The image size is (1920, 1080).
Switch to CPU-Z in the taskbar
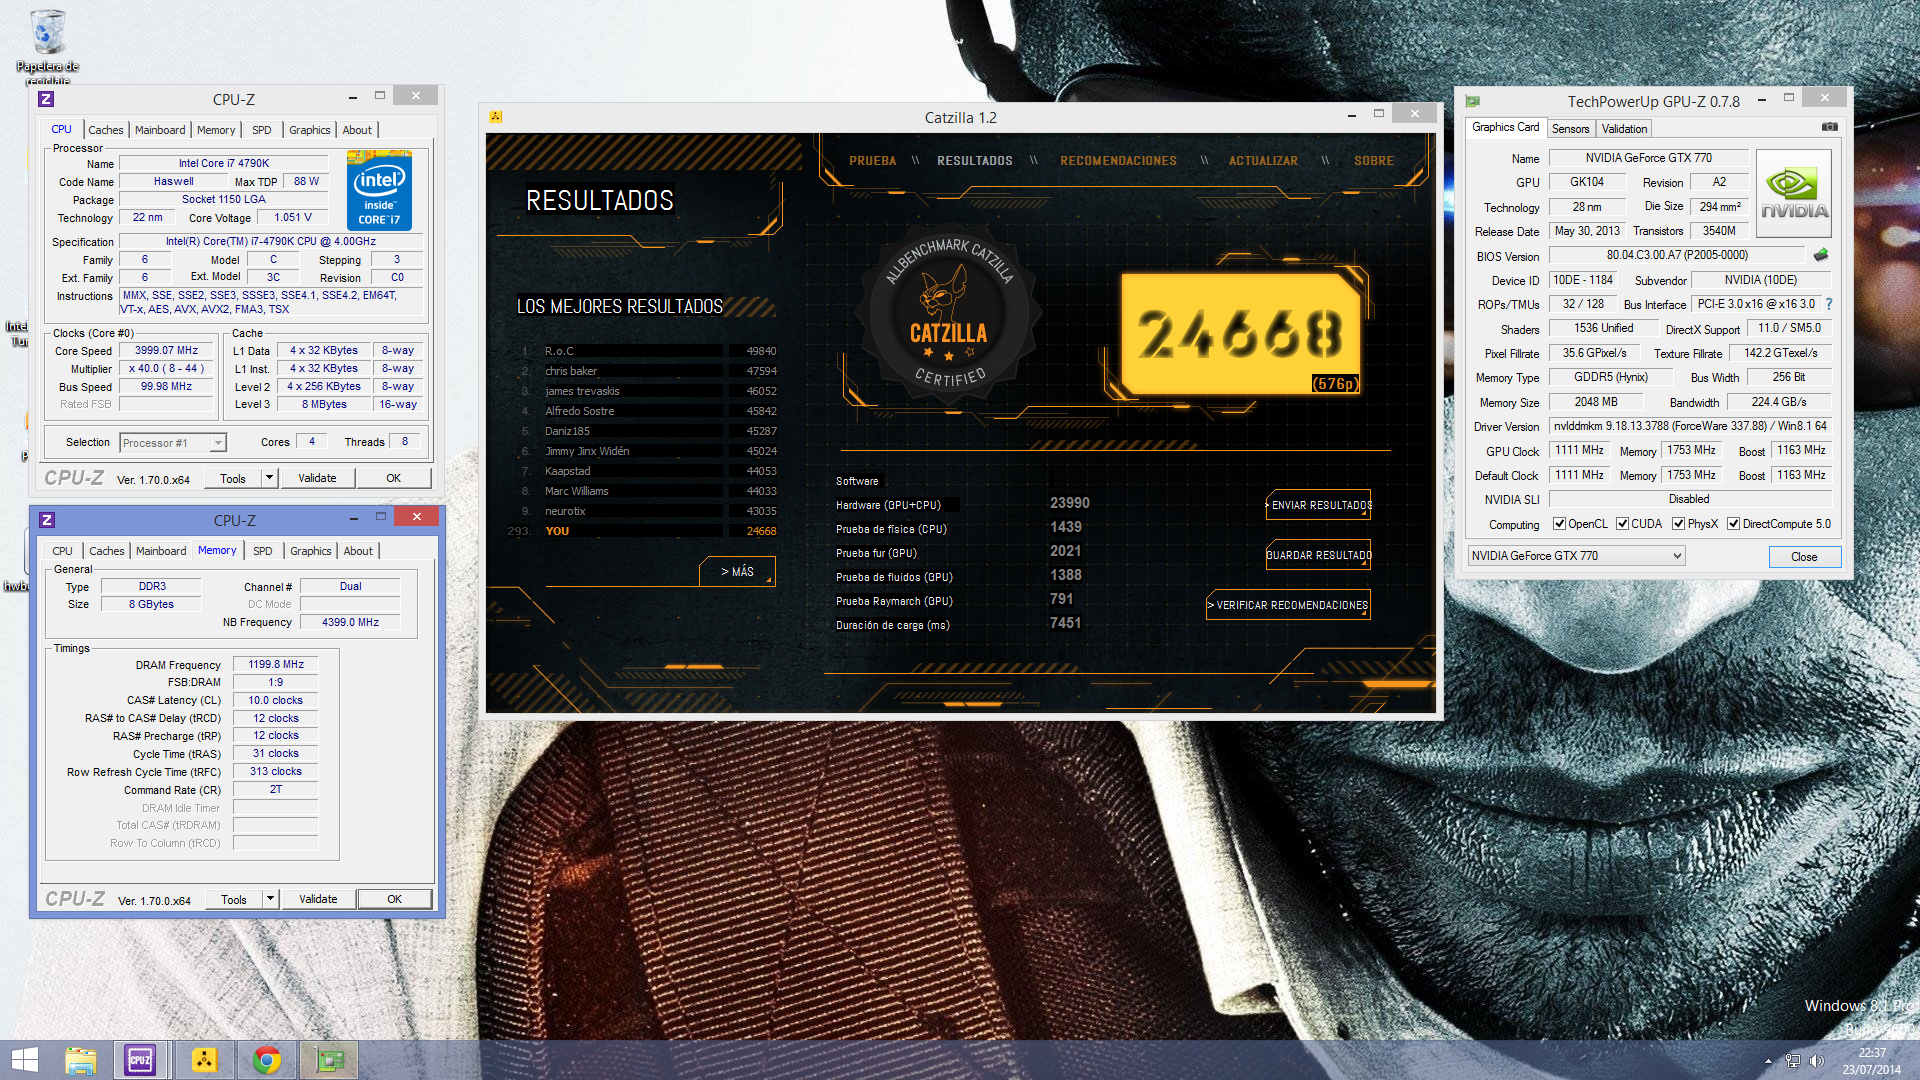[140, 1060]
